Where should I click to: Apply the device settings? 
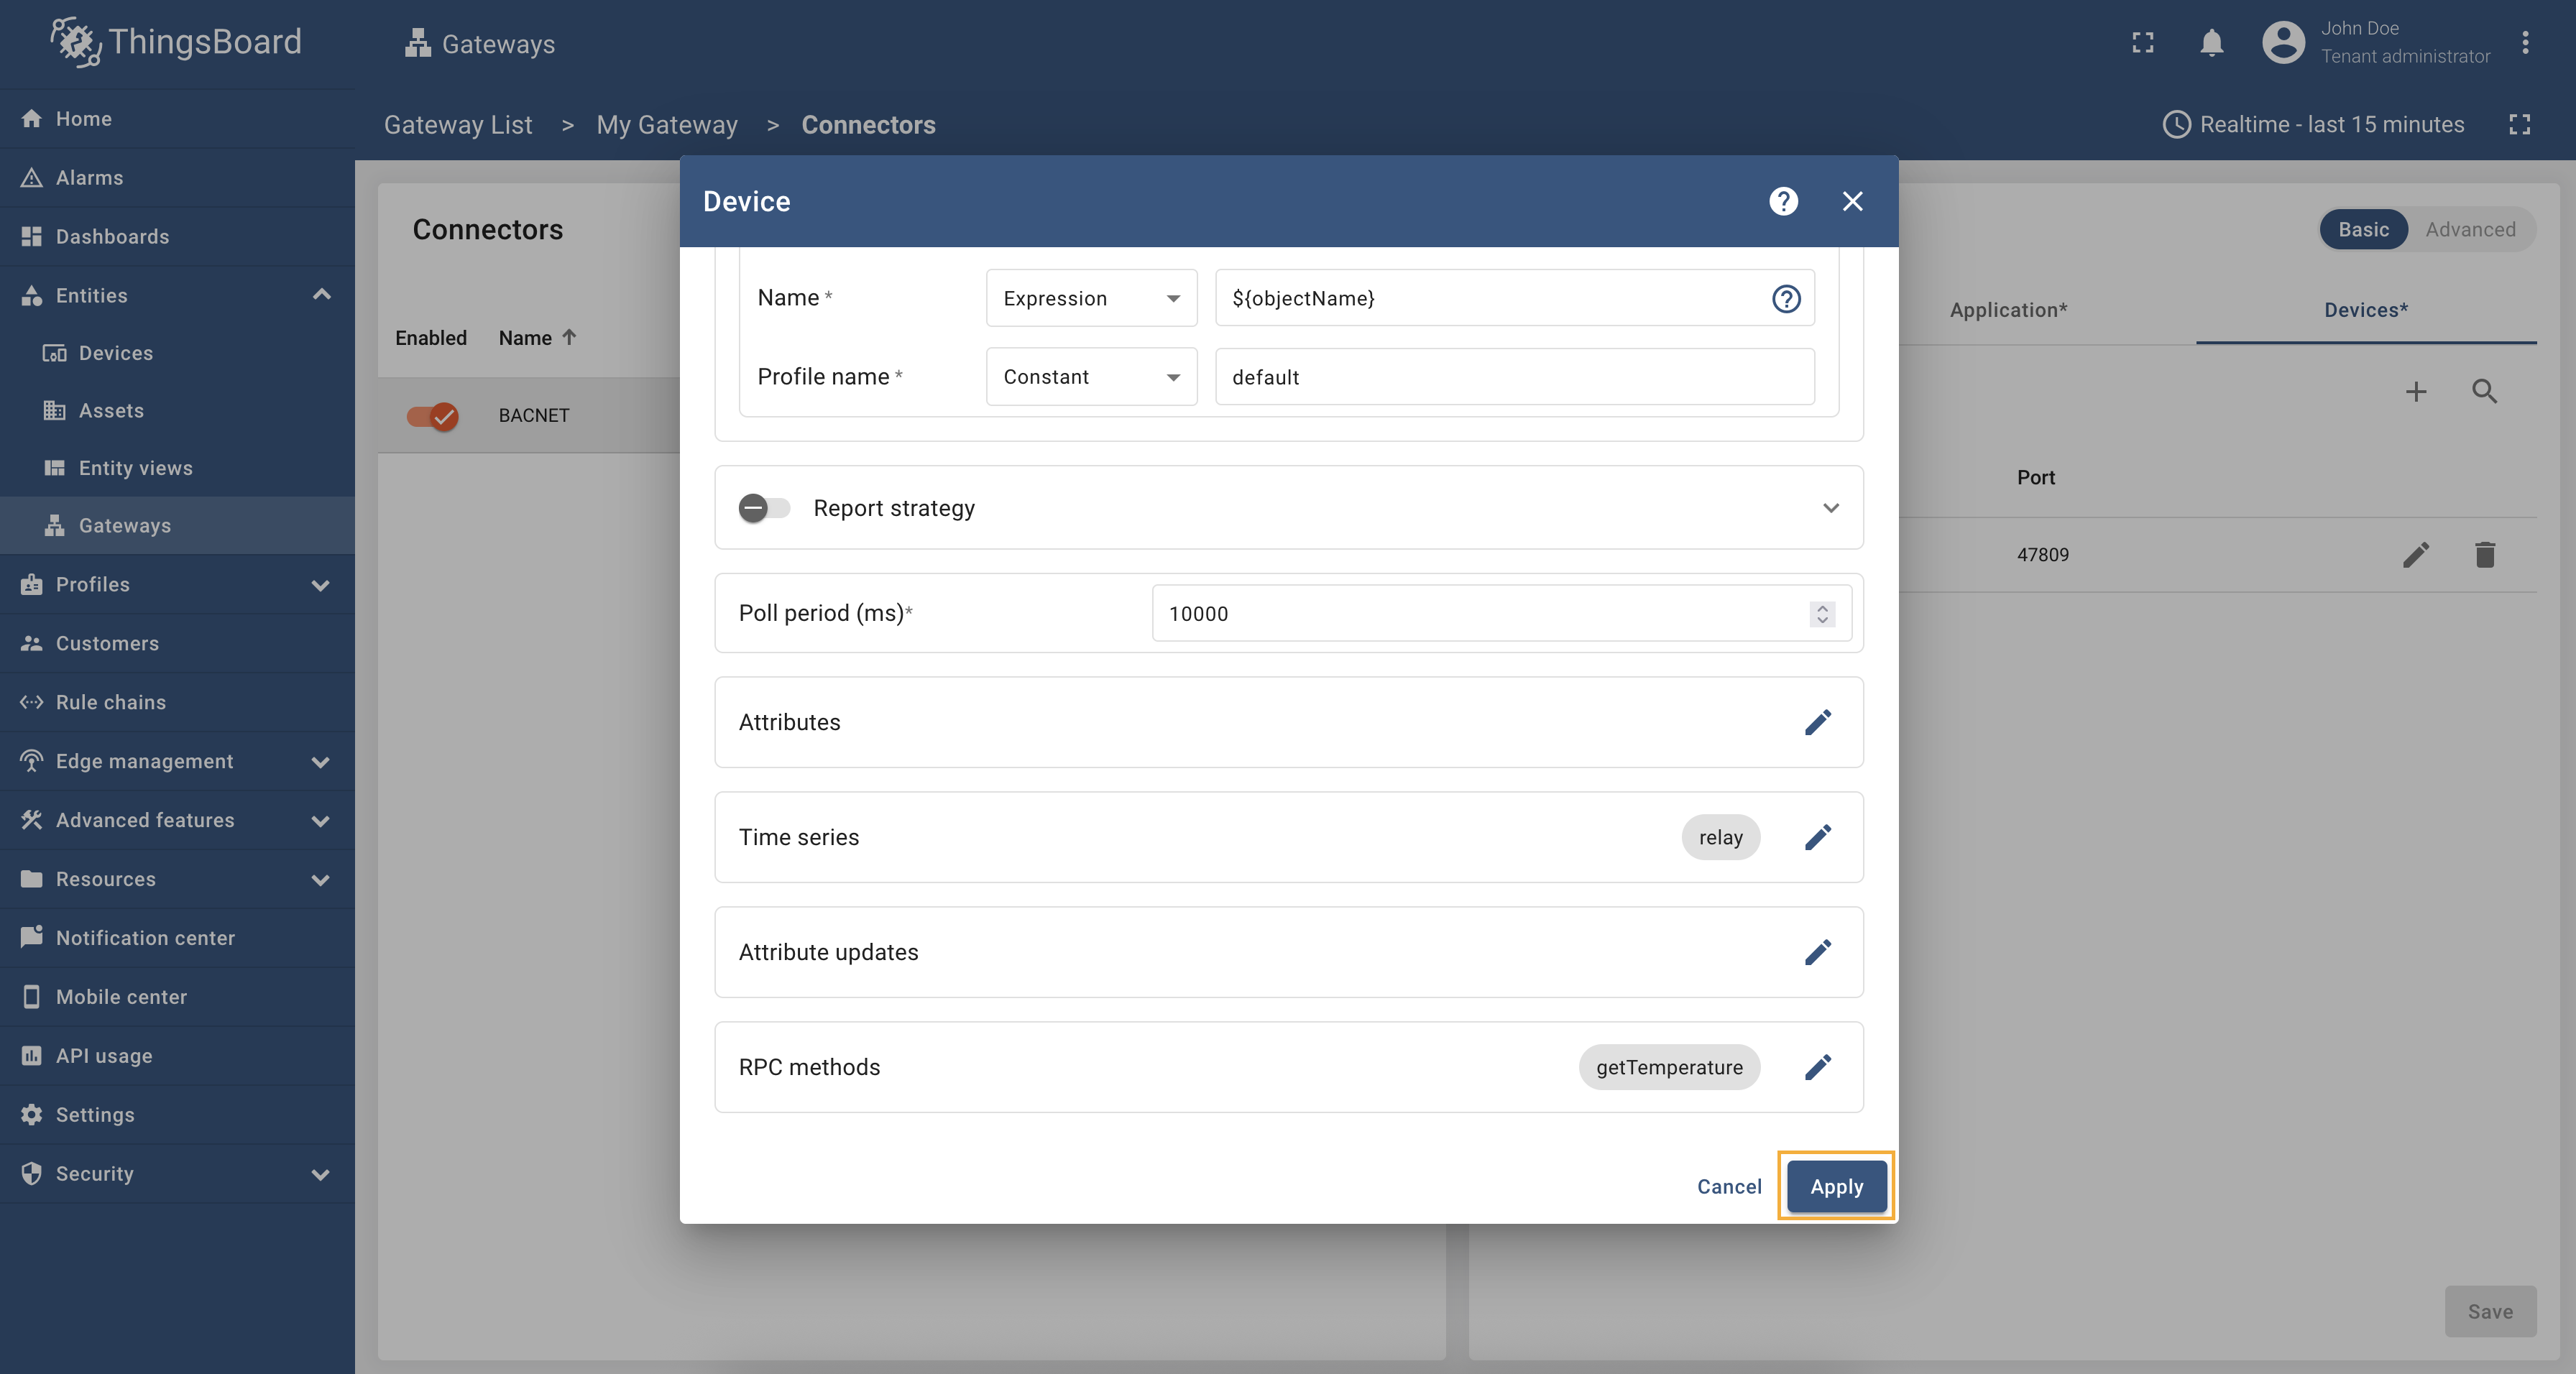(x=1836, y=1186)
